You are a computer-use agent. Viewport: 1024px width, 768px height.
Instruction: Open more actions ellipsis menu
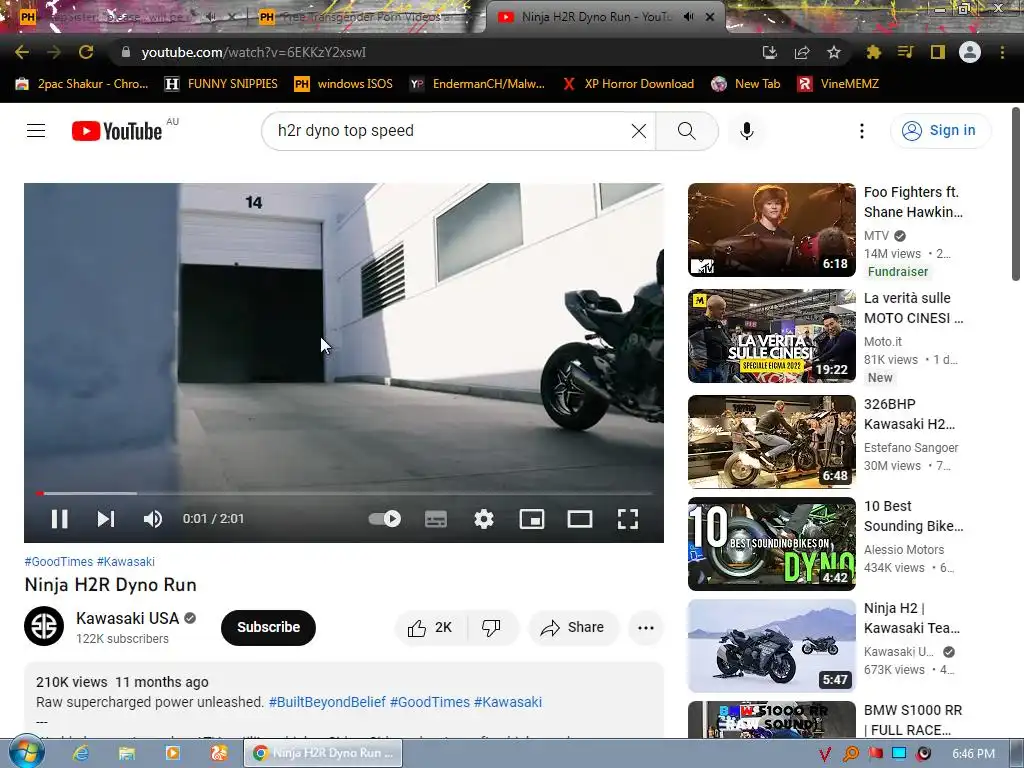coord(646,628)
